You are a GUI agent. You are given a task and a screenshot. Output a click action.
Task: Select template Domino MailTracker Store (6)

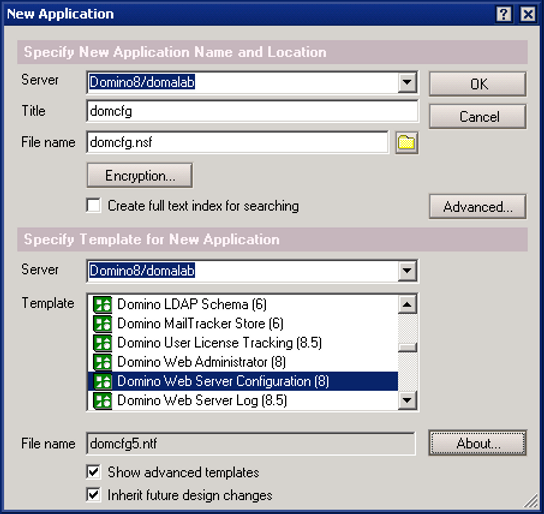pos(243,324)
